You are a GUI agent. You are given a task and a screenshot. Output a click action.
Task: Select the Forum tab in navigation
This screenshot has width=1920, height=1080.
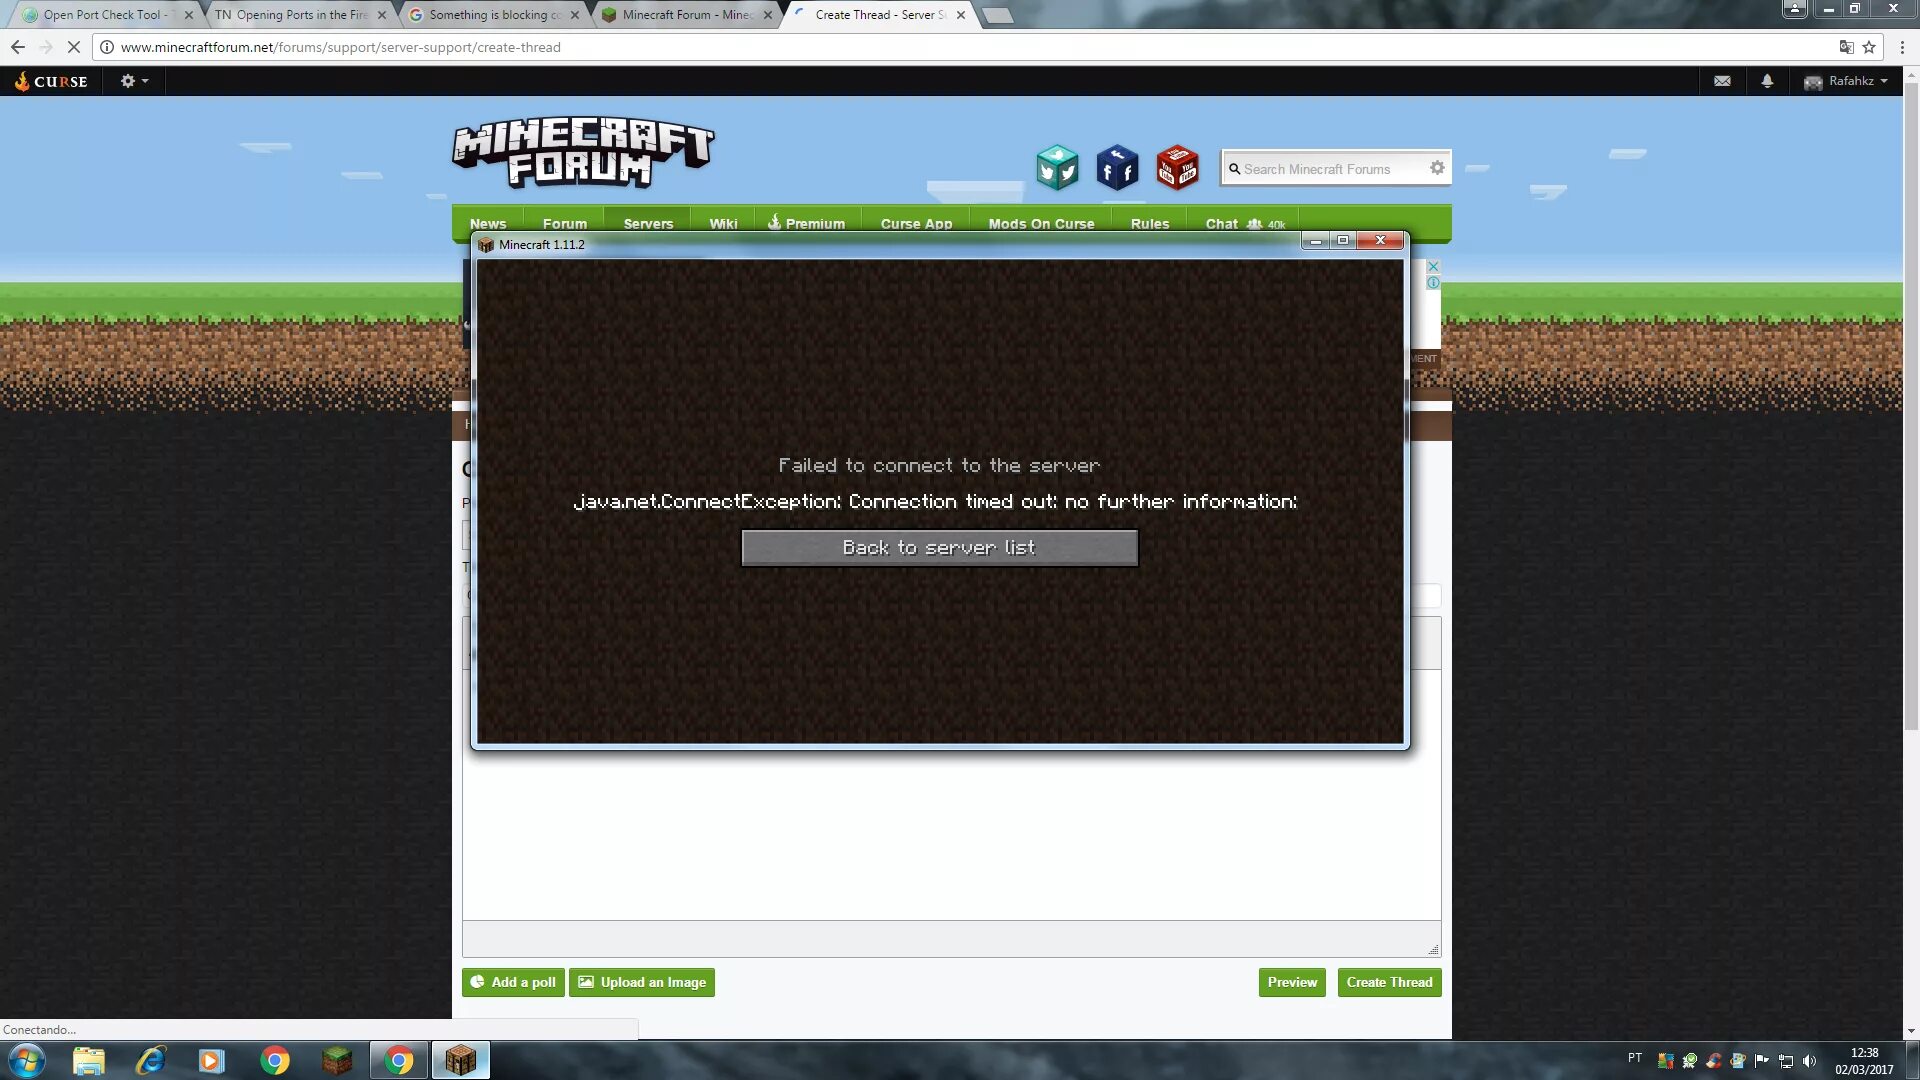coord(563,223)
